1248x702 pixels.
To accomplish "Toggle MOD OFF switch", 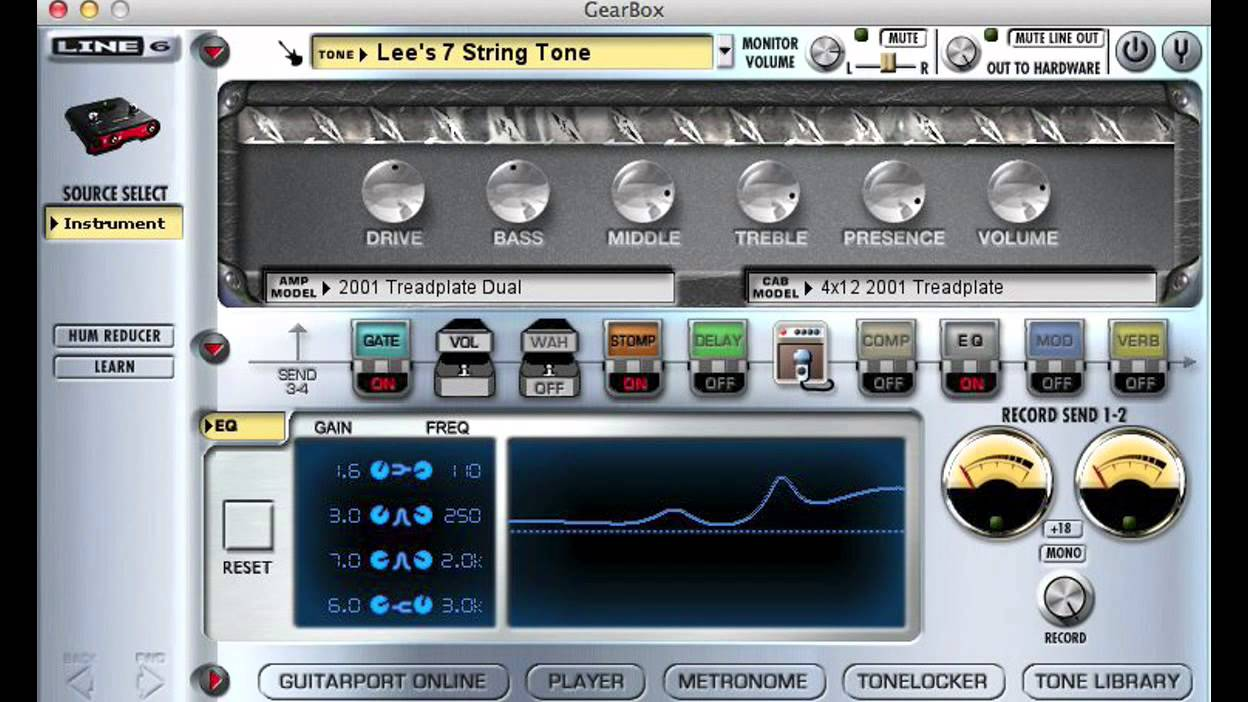I will 1055,383.
